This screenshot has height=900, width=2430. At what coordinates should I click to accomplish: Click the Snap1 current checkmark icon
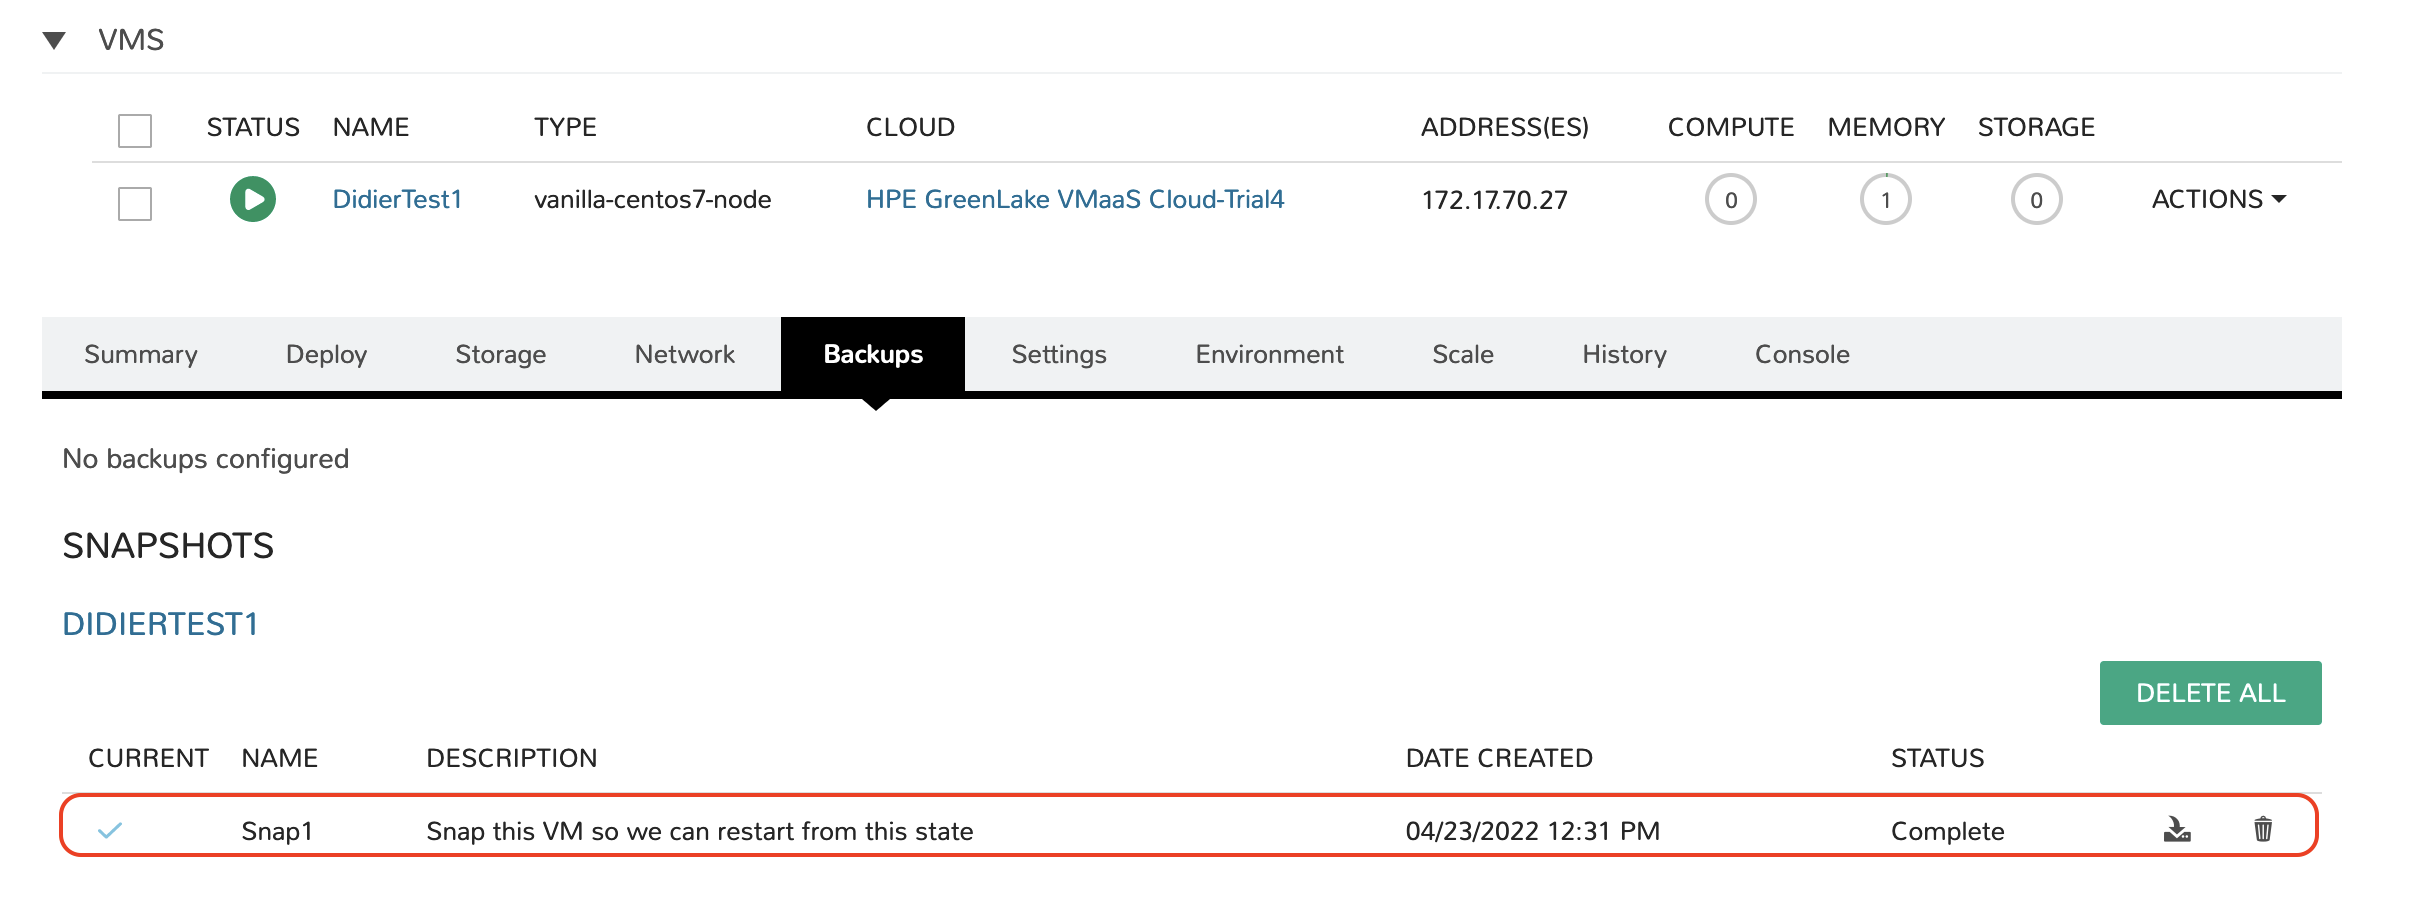pyautogui.click(x=110, y=830)
